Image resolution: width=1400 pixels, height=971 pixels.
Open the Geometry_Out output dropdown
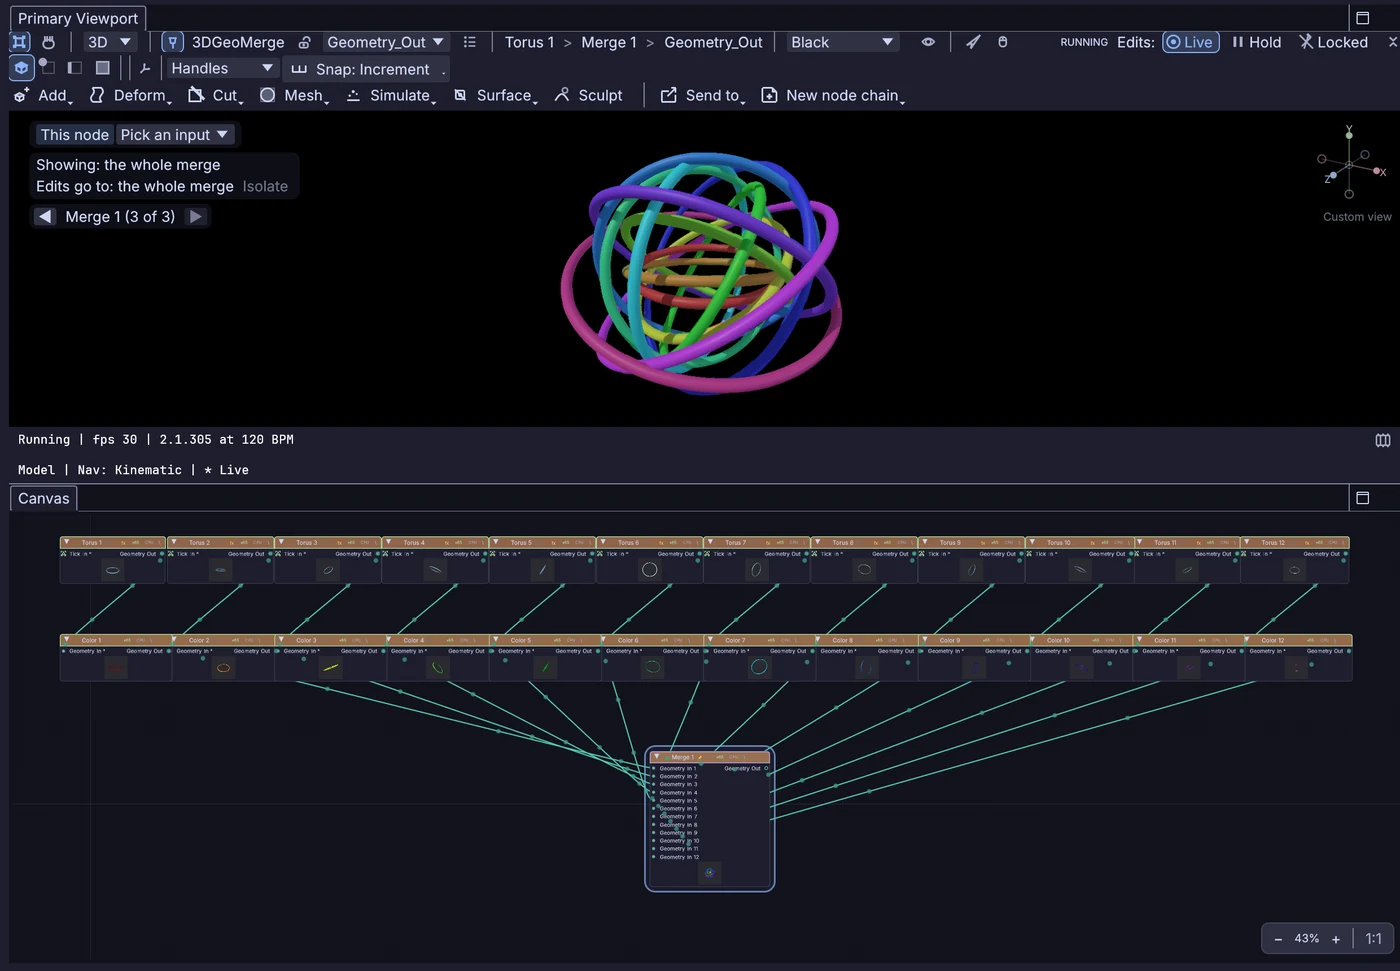[386, 42]
